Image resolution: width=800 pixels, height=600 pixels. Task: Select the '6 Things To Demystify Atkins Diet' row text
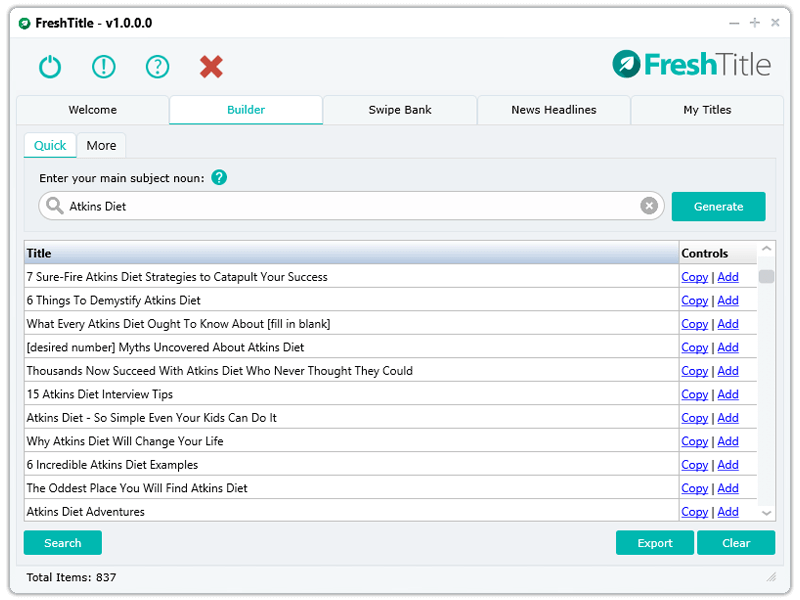[x=113, y=301]
